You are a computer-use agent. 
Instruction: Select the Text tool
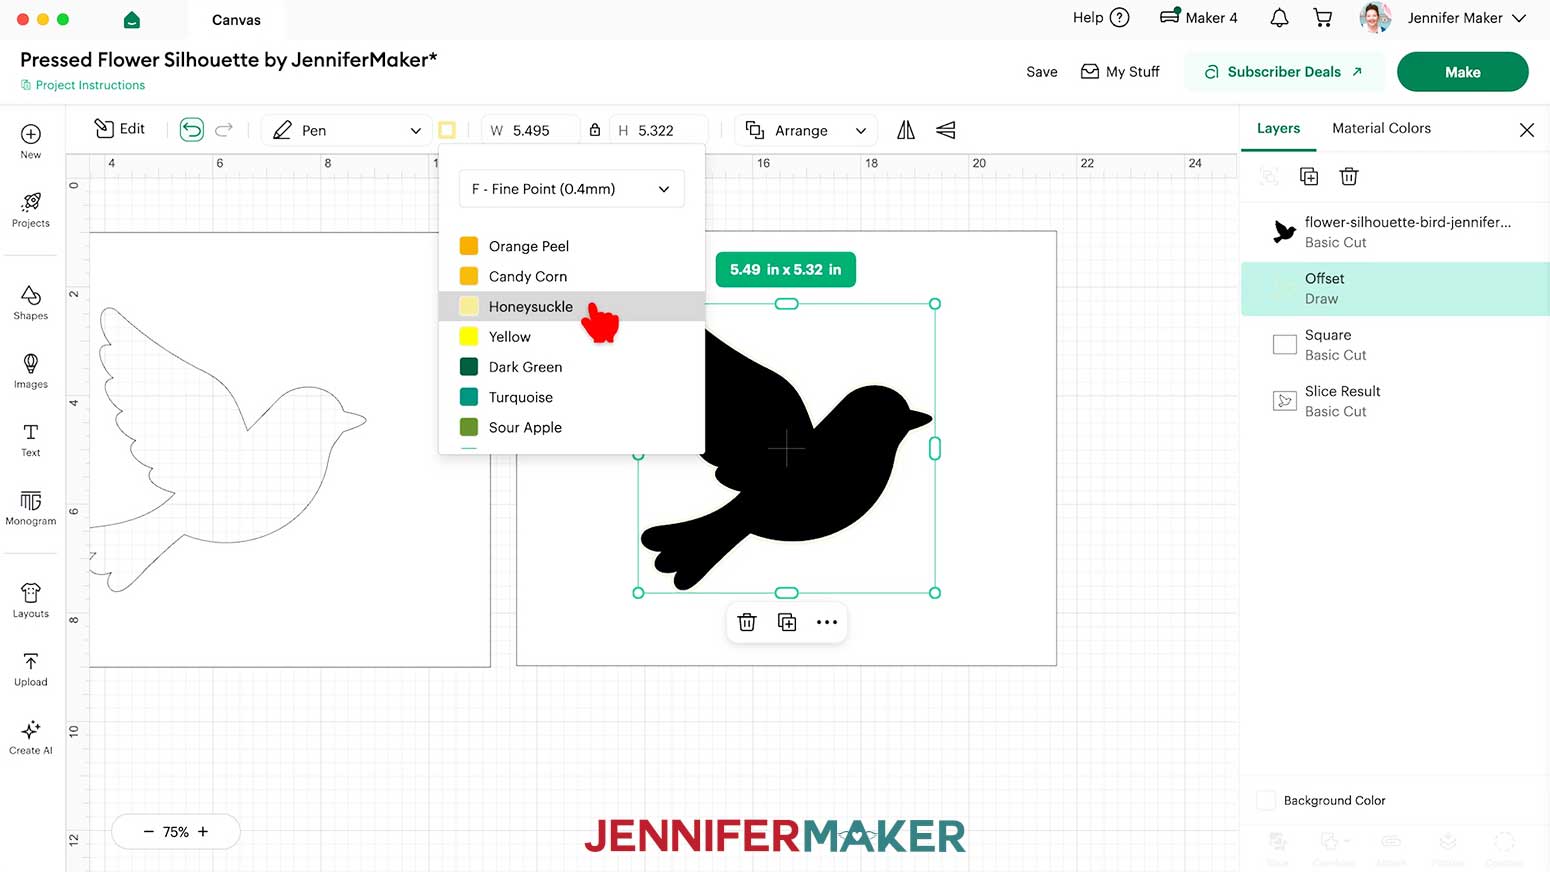click(x=31, y=439)
